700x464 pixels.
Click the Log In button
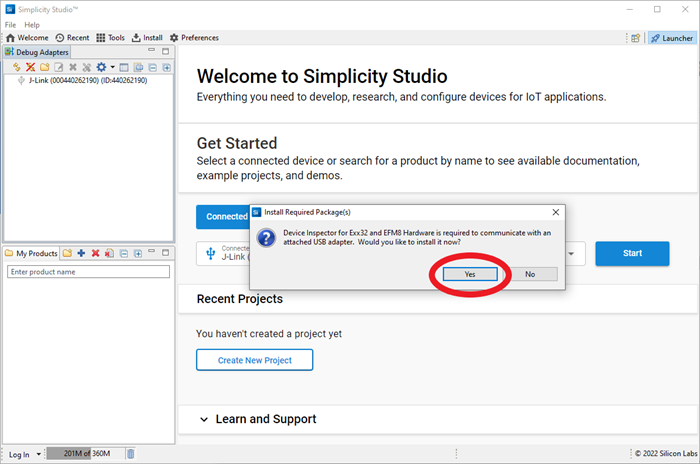(19, 454)
